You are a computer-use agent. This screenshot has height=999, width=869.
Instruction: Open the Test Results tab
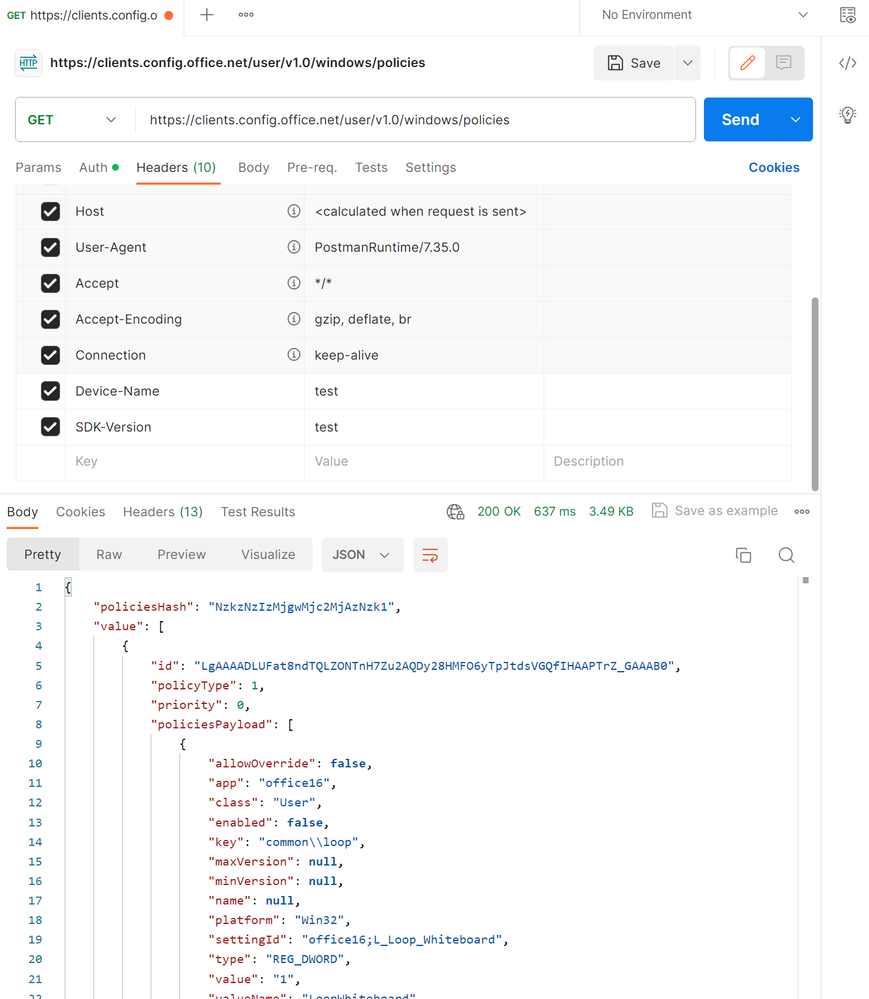tap(258, 512)
